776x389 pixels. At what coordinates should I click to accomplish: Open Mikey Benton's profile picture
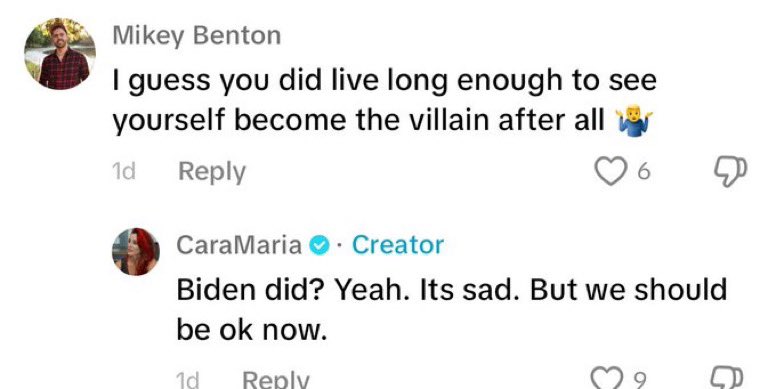[60, 54]
